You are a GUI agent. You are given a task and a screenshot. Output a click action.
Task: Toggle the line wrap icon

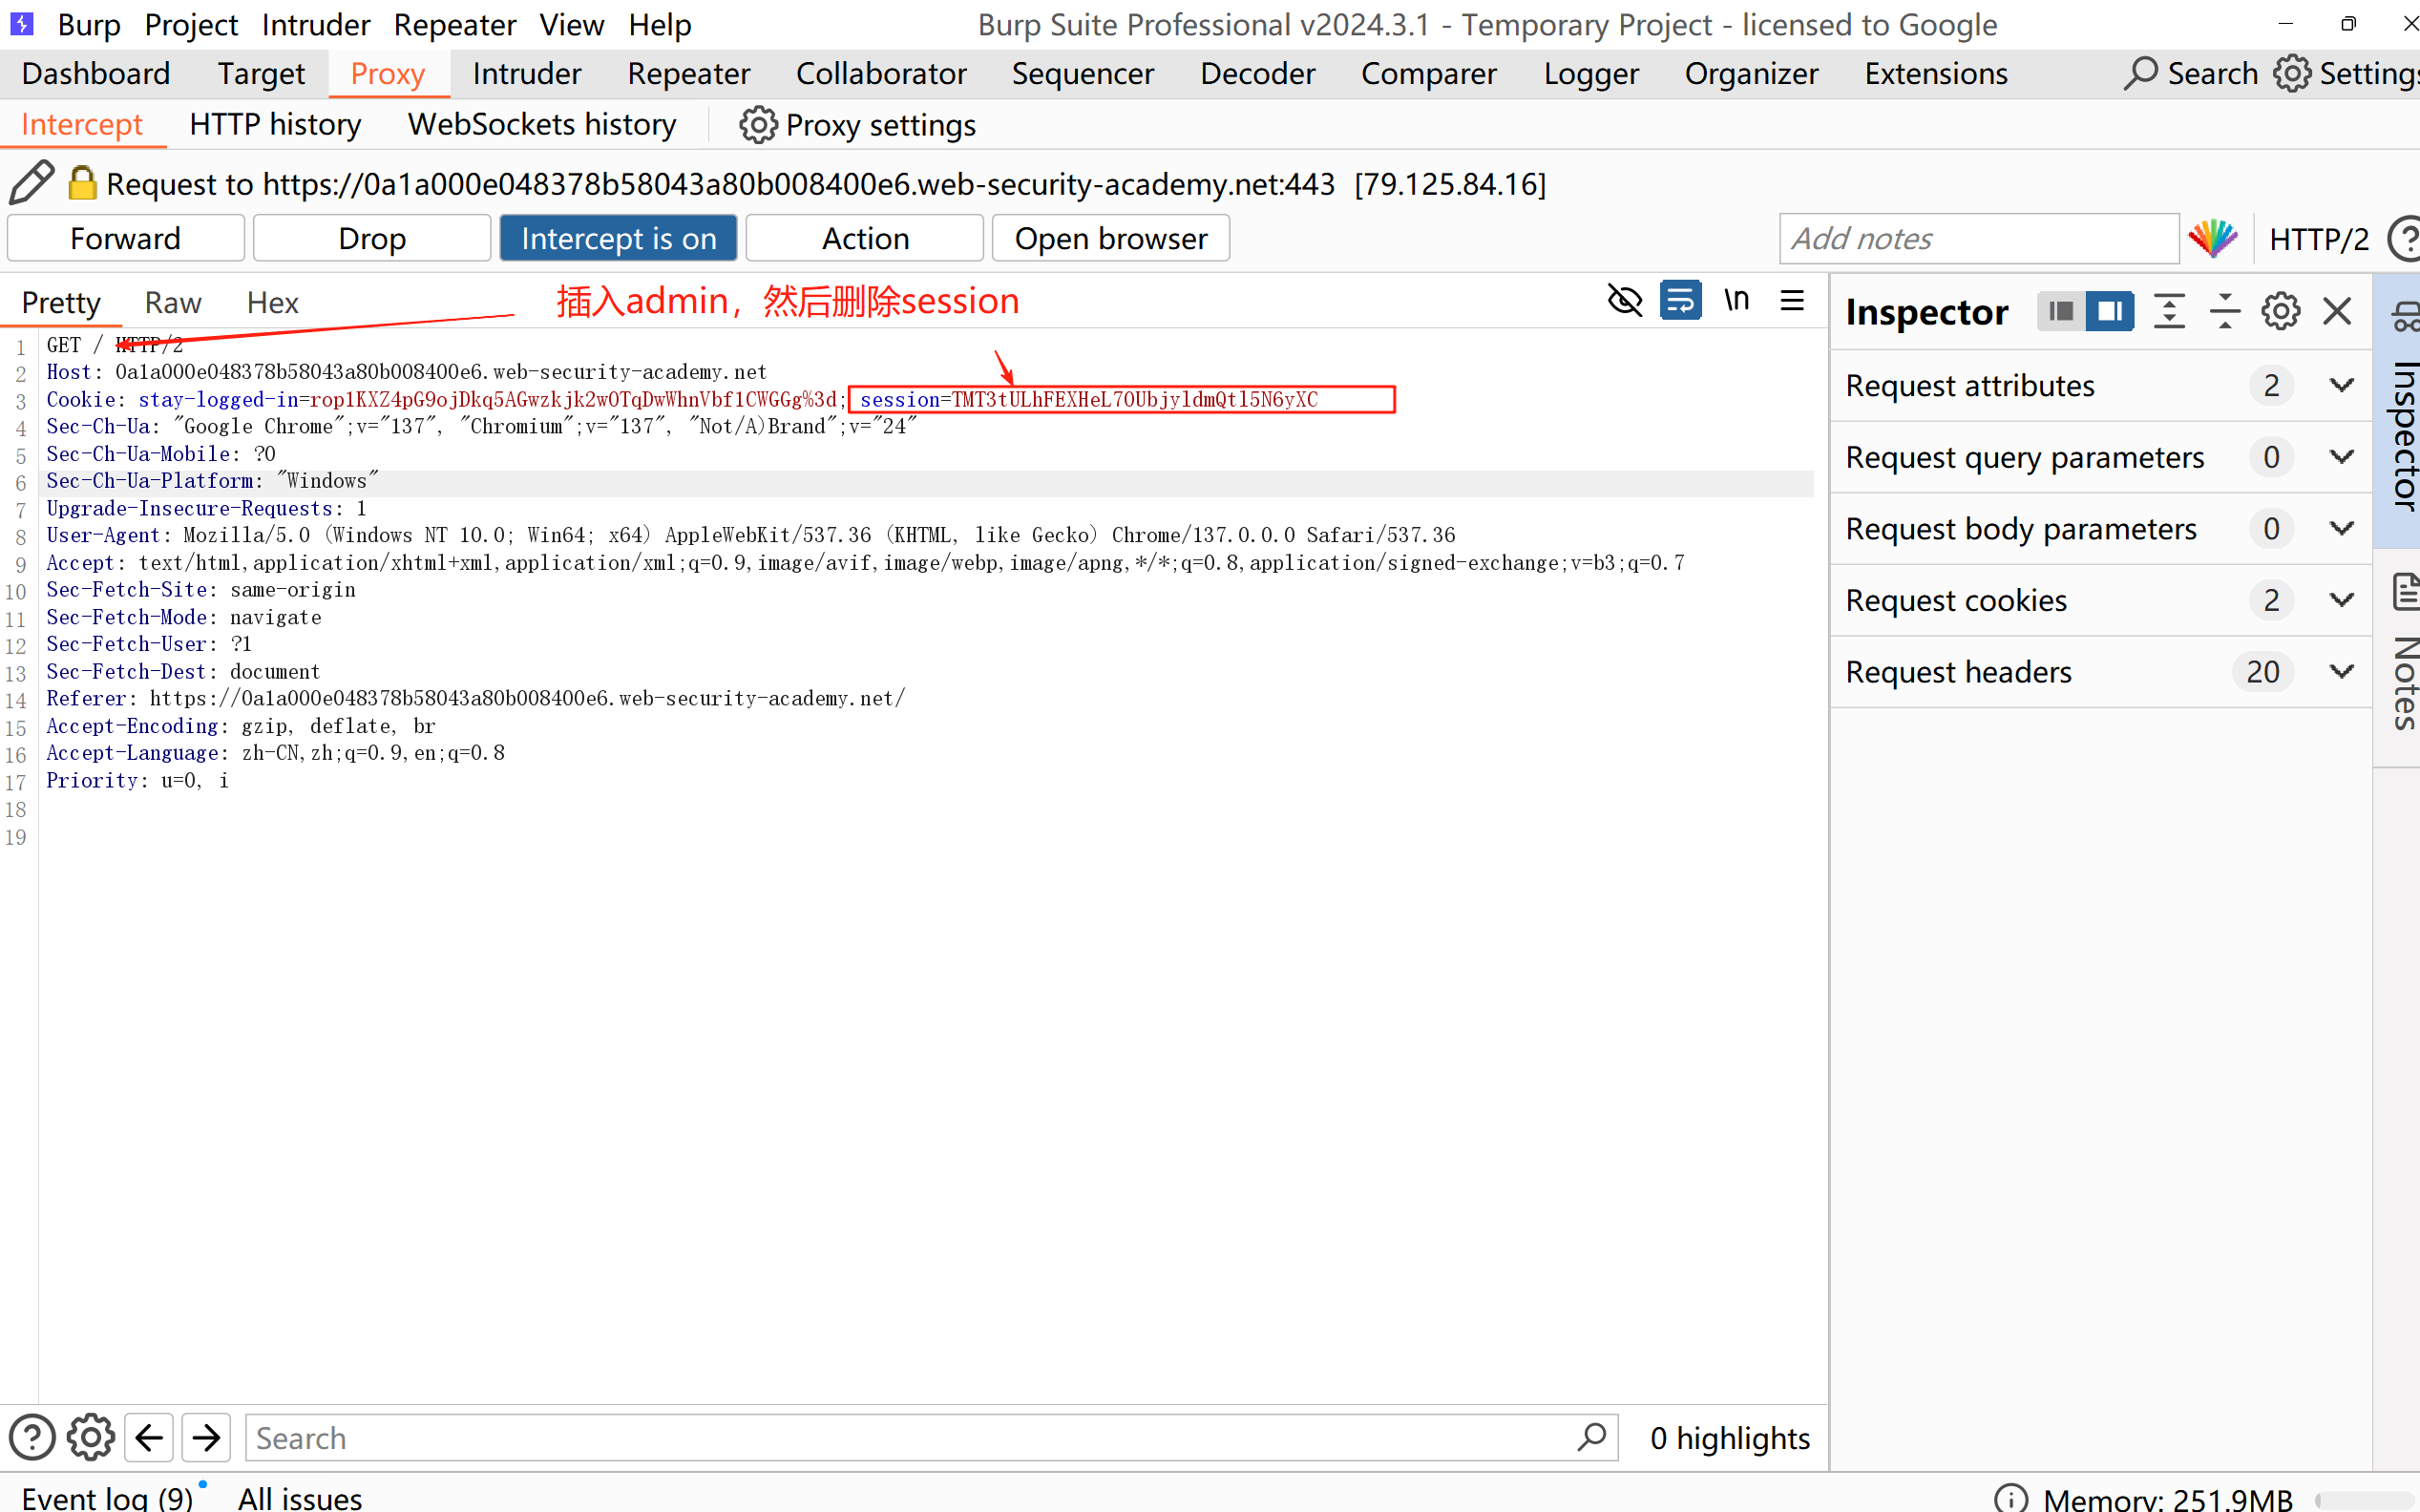pos(1680,300)
